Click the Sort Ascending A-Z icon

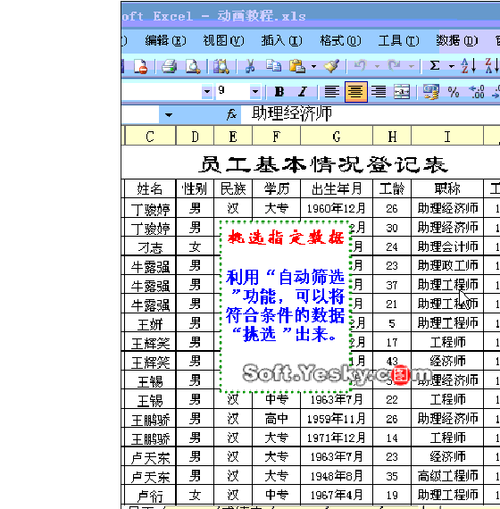[468, 66]
